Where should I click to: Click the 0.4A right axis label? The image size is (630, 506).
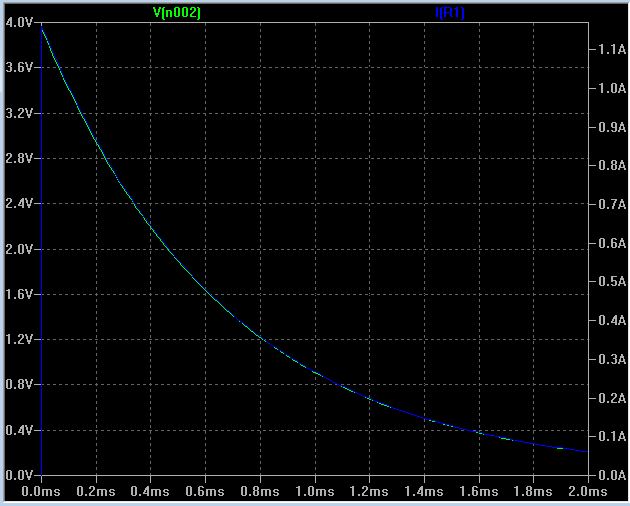[612, 320]
